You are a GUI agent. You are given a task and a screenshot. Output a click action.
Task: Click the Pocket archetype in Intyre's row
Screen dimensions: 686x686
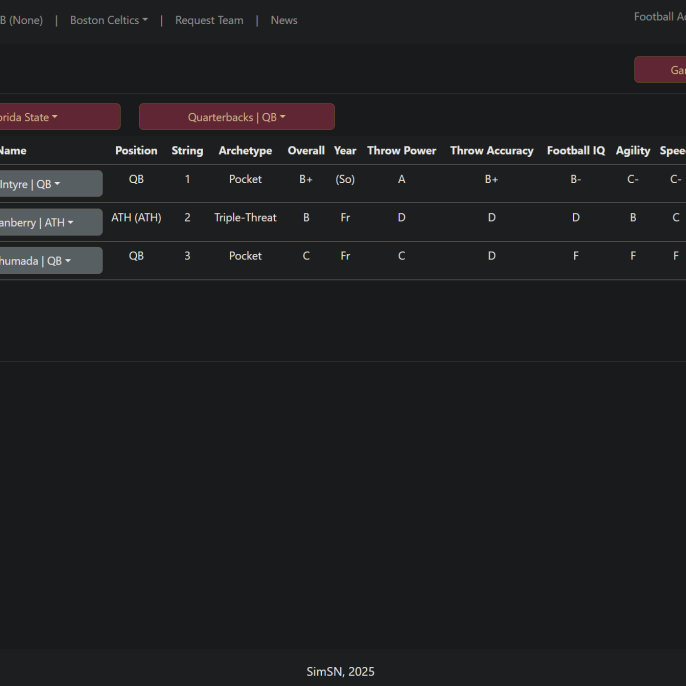point(245,179)
